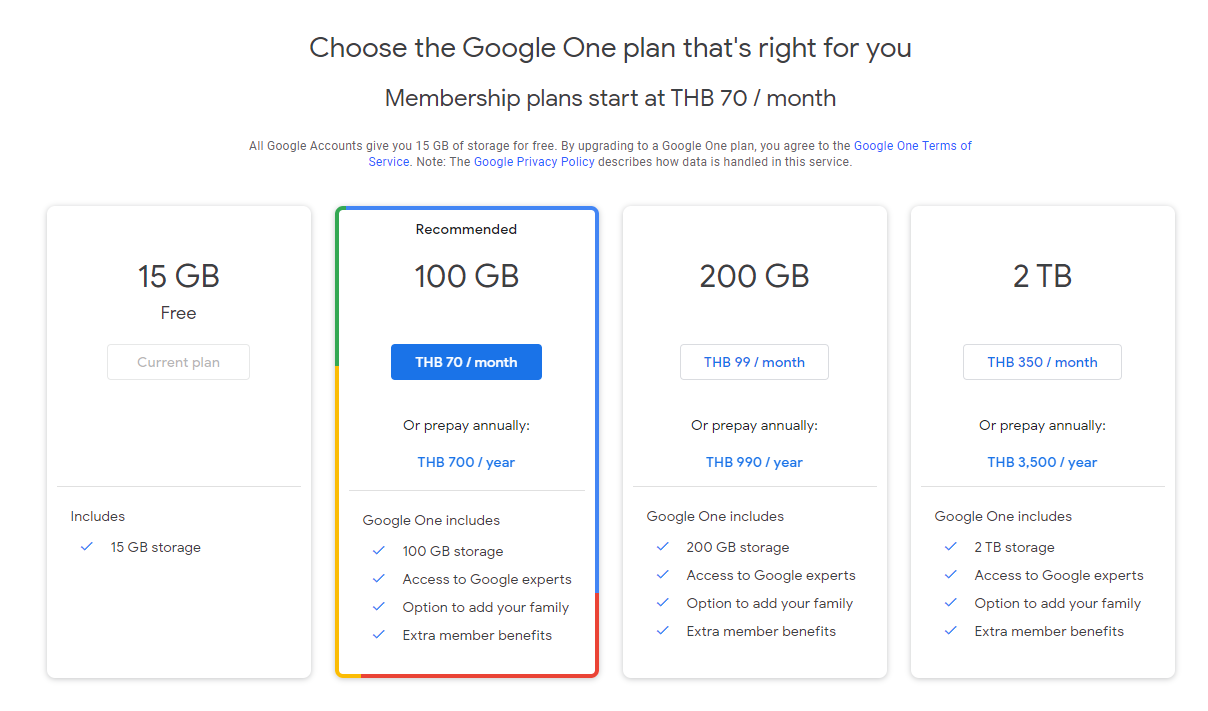Click the Recommended label on 100 GB card

point(466,229)
